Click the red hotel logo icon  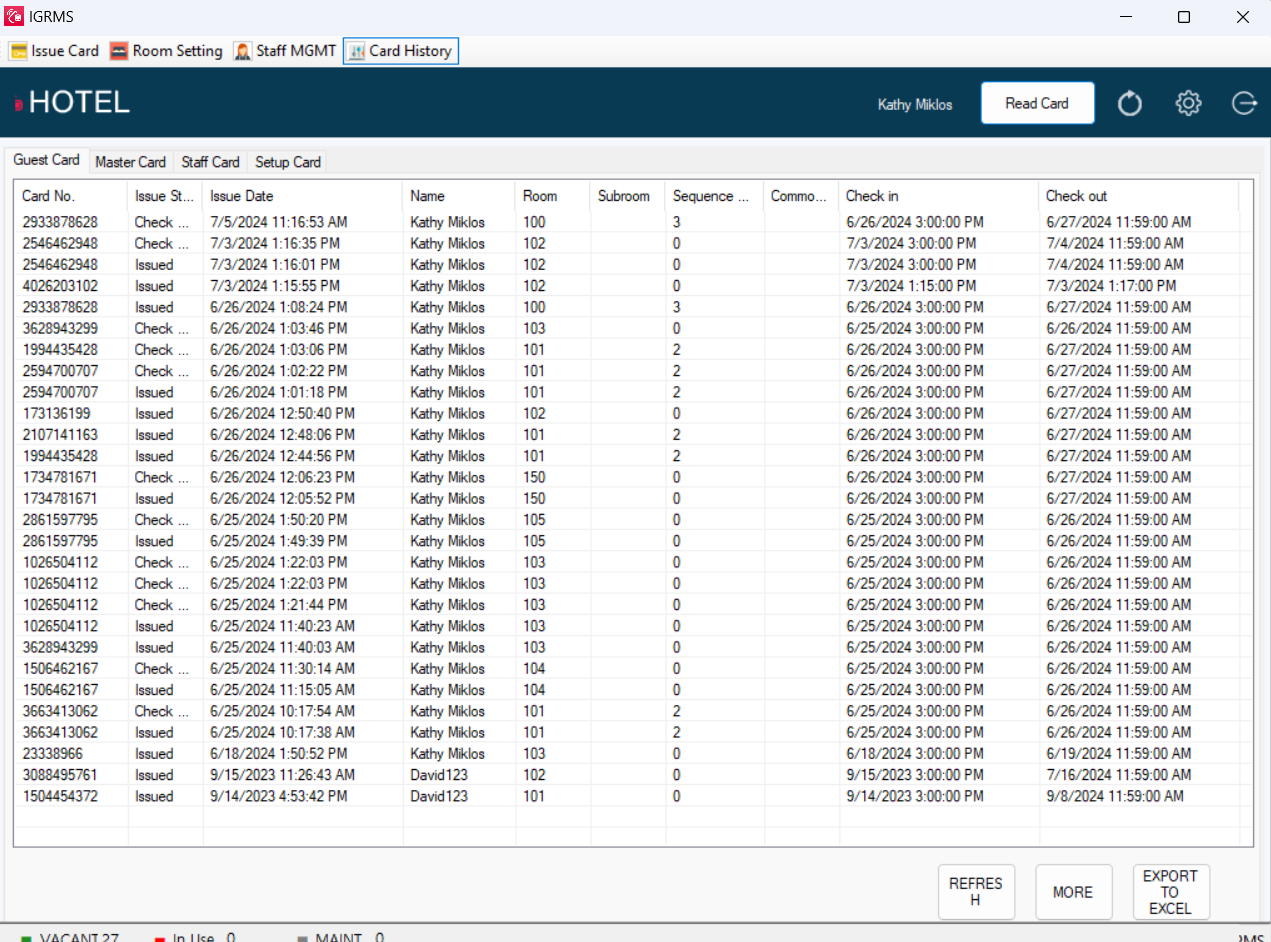pos(18,104)
